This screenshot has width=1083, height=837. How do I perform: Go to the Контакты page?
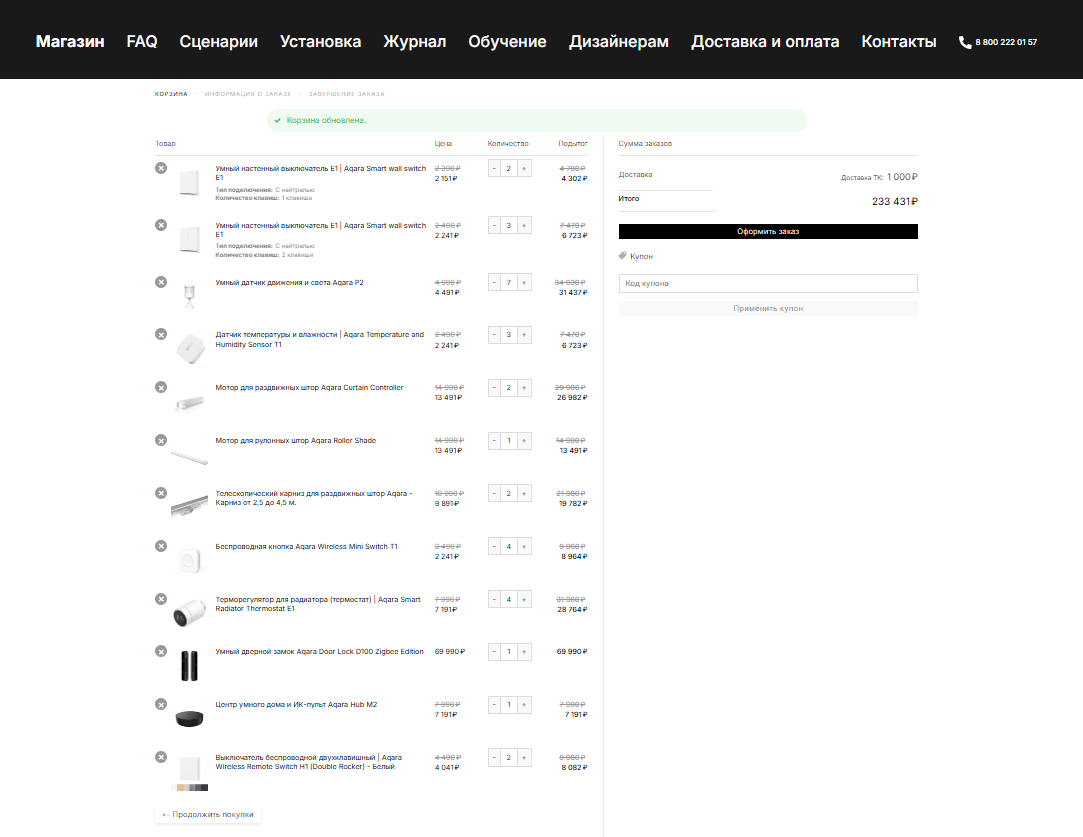click(x=899, y=41)
